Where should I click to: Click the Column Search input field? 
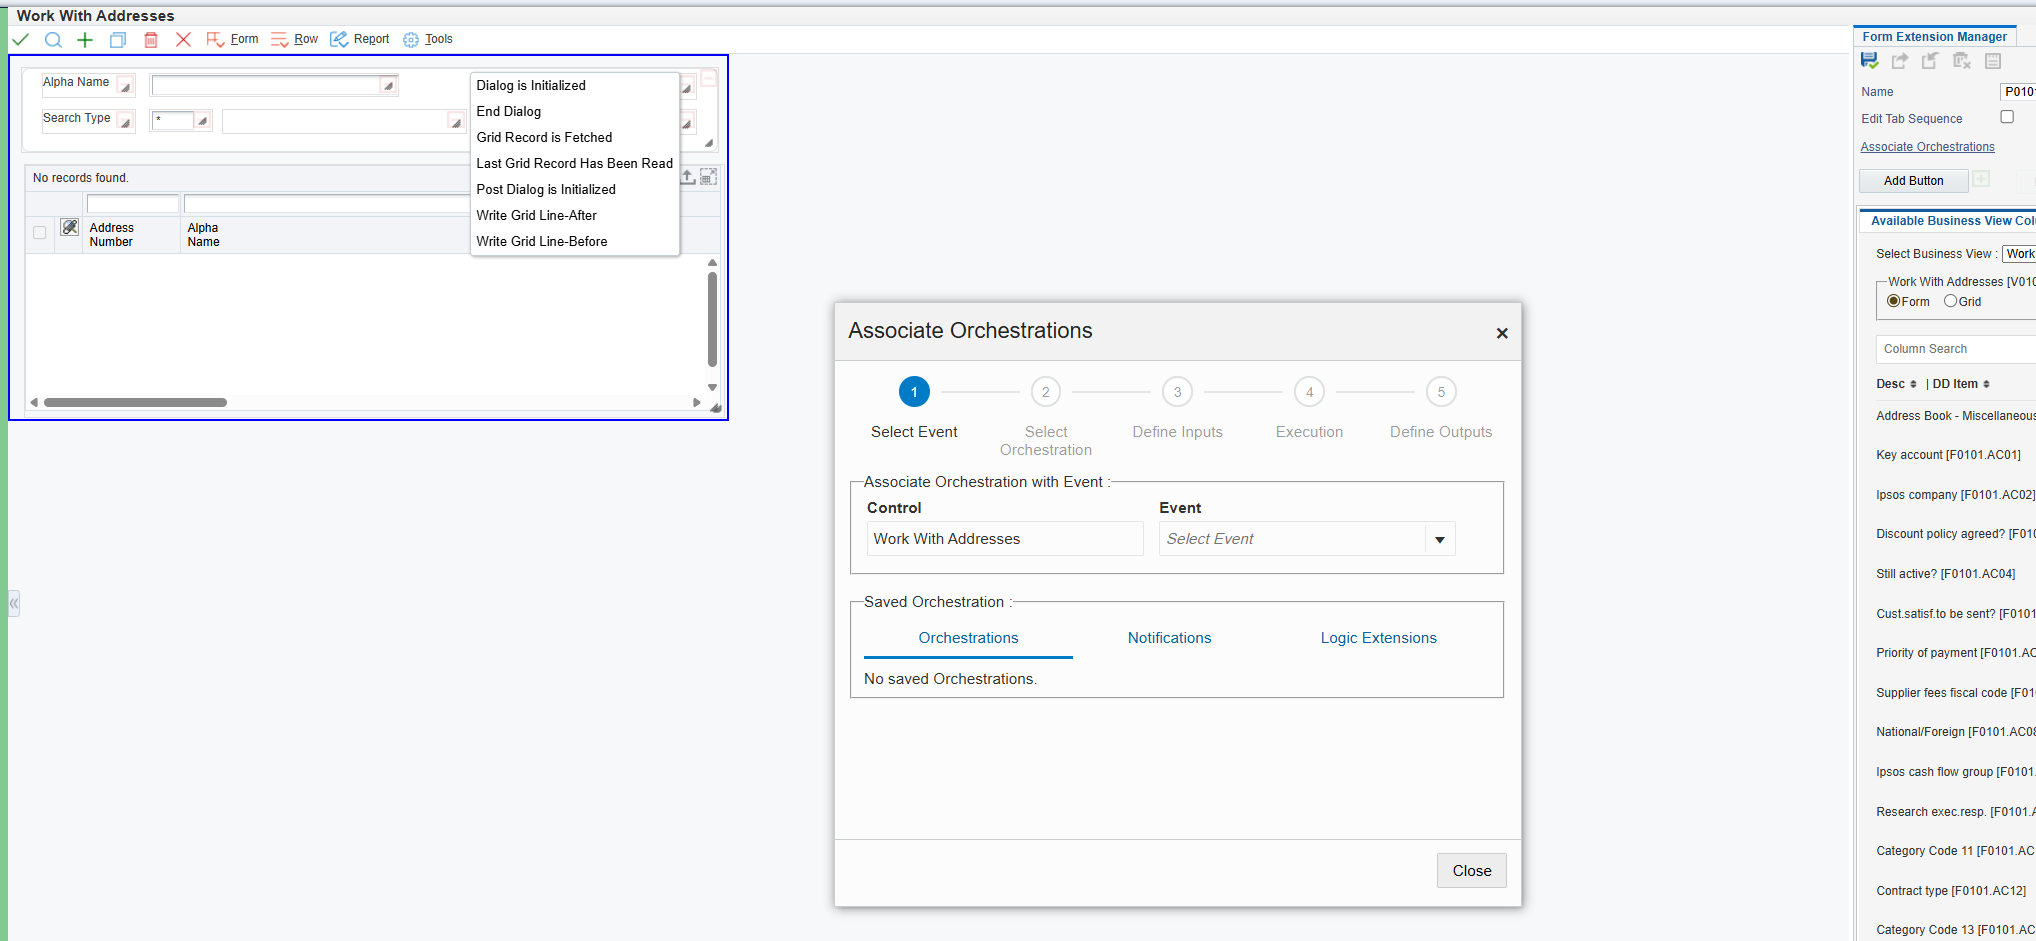pos(1955,349)
